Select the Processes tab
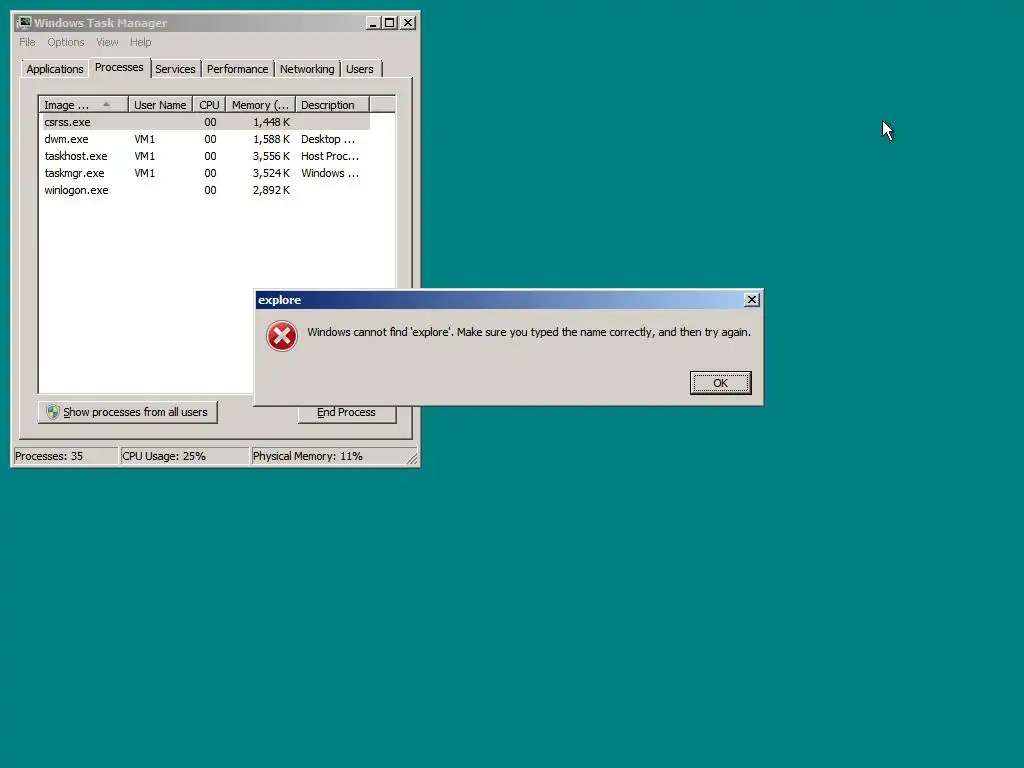This screenshot has width=1024, height=768. (x=119, y=67)
